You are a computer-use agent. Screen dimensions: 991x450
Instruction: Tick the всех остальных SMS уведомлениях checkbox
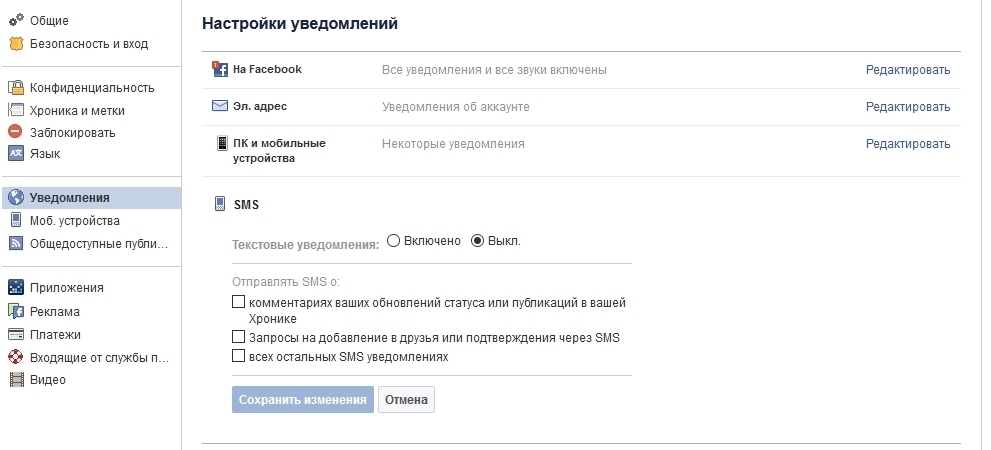click(x=238, y=355)
